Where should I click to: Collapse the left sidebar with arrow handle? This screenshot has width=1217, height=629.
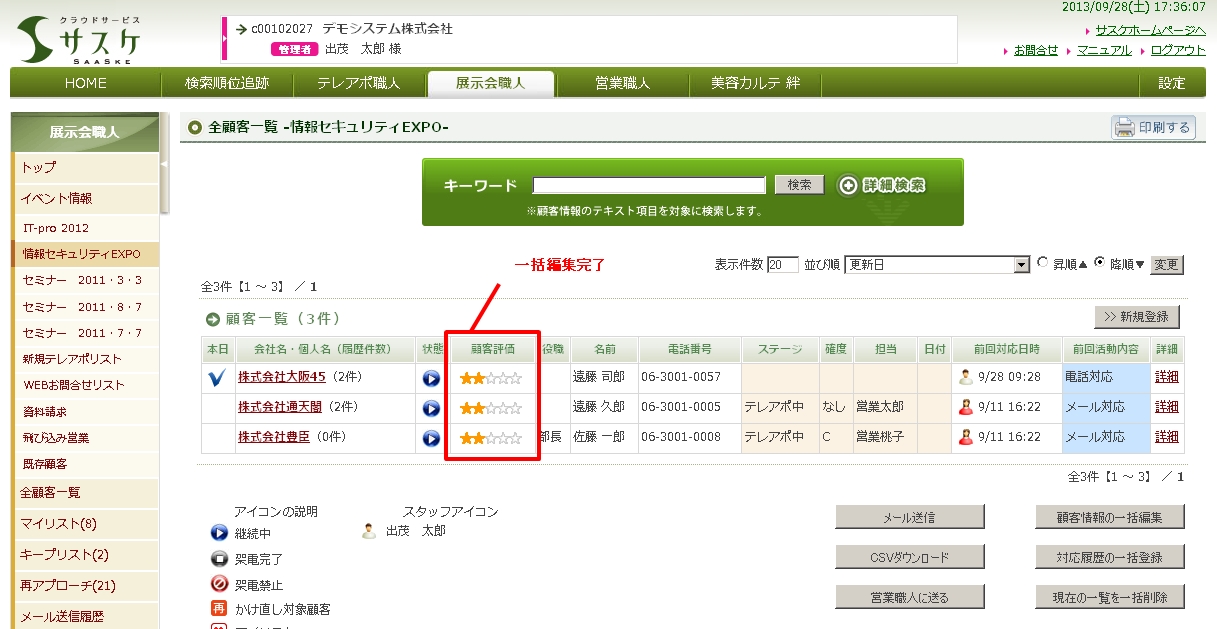coord(164,164)
